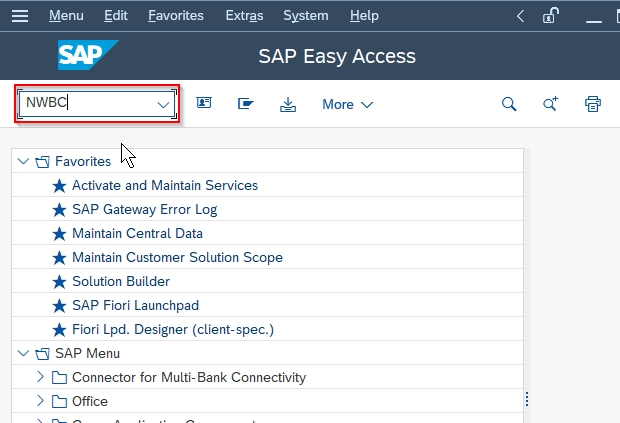The image size is (620, 423).
Task: Open the Extras menu
Action: click(x=243, y=16)
